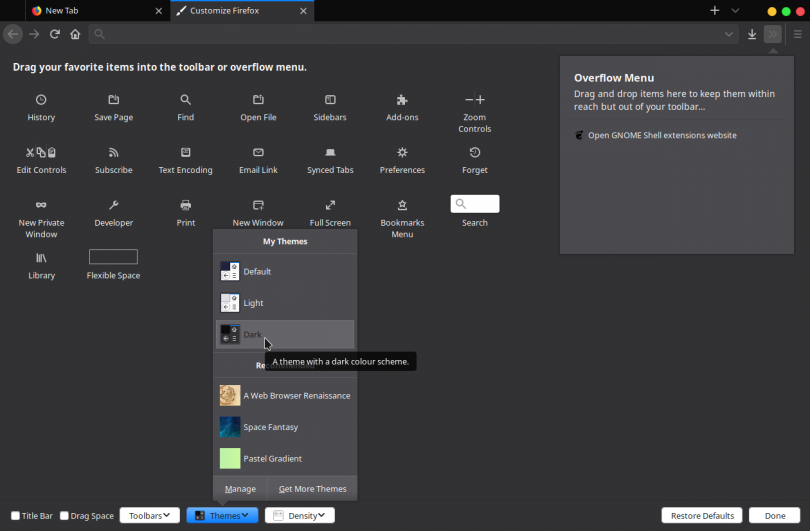Select the Add-ons puzzle icon

click(402, 100)
